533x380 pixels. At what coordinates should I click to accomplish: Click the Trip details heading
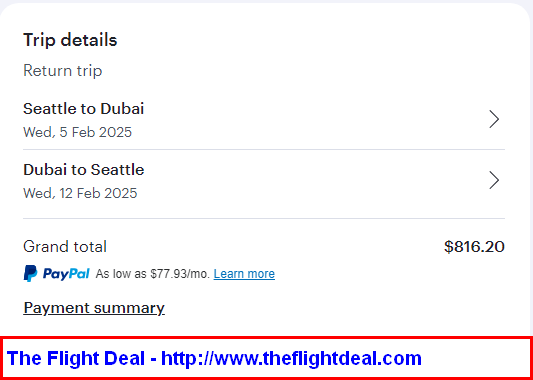(x=70, y=40)
